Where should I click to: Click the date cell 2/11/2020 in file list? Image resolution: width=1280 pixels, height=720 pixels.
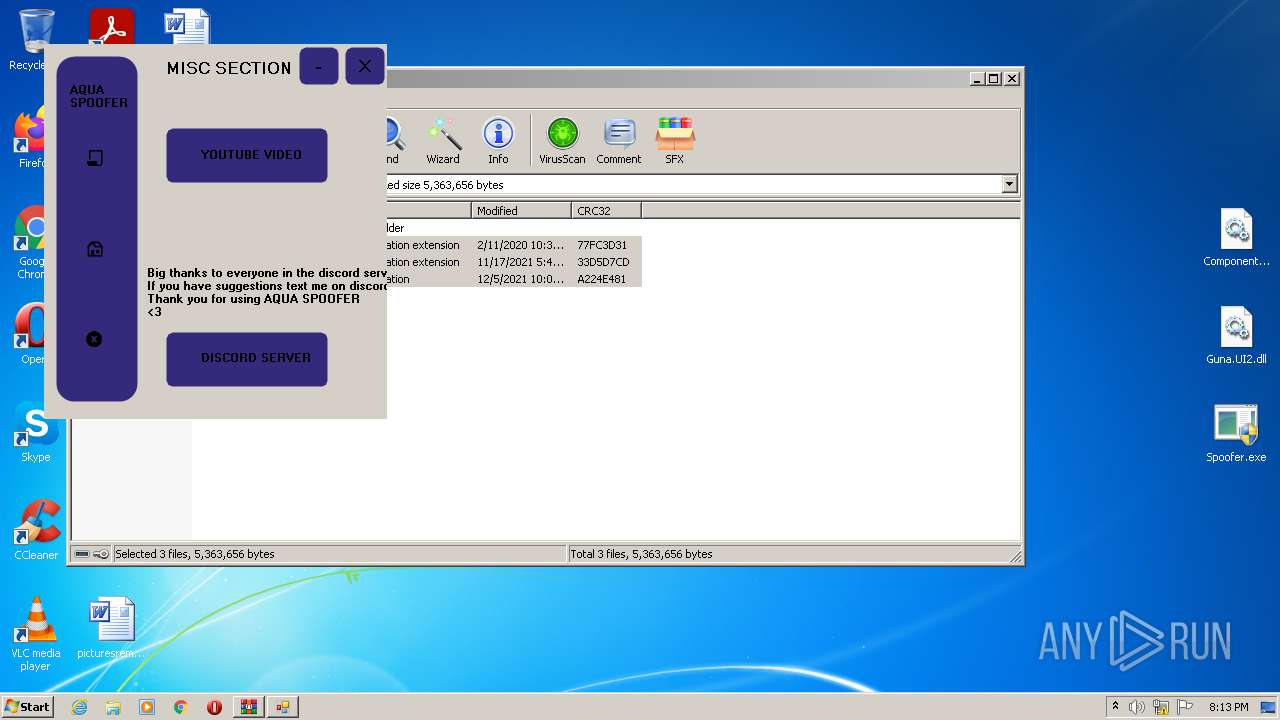[521, 245]
